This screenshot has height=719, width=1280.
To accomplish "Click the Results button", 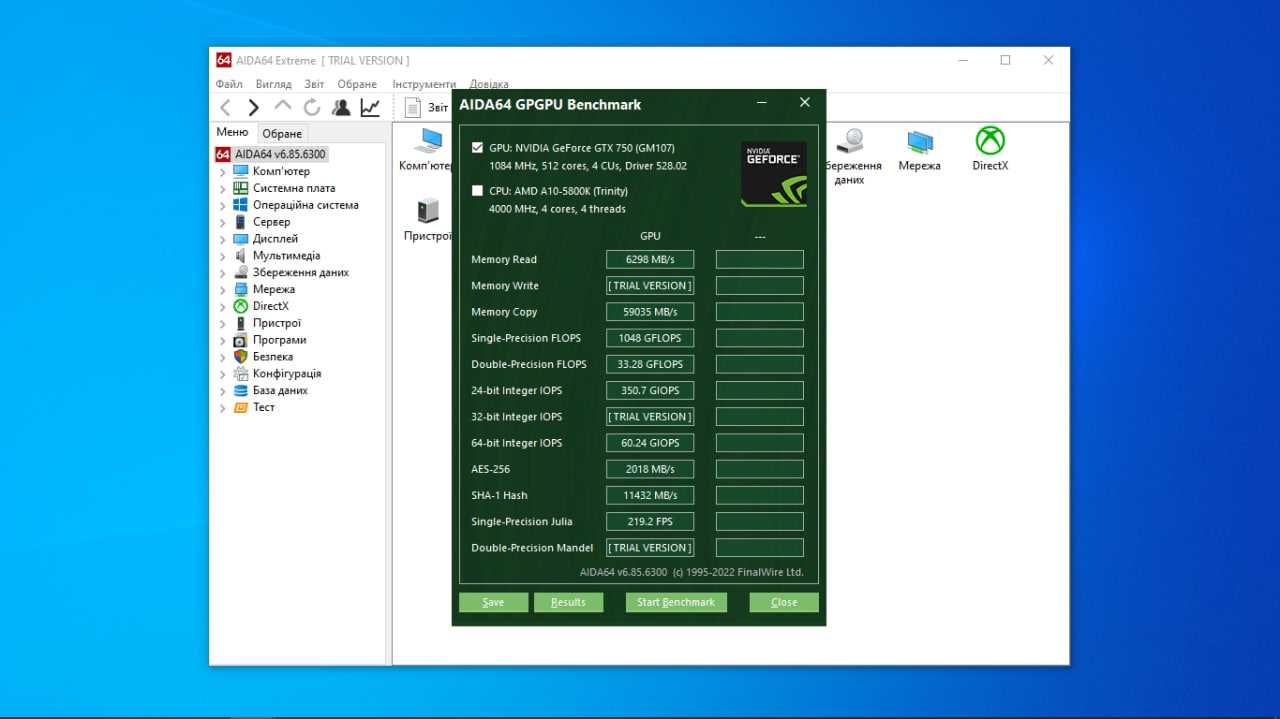I will 568,602.
